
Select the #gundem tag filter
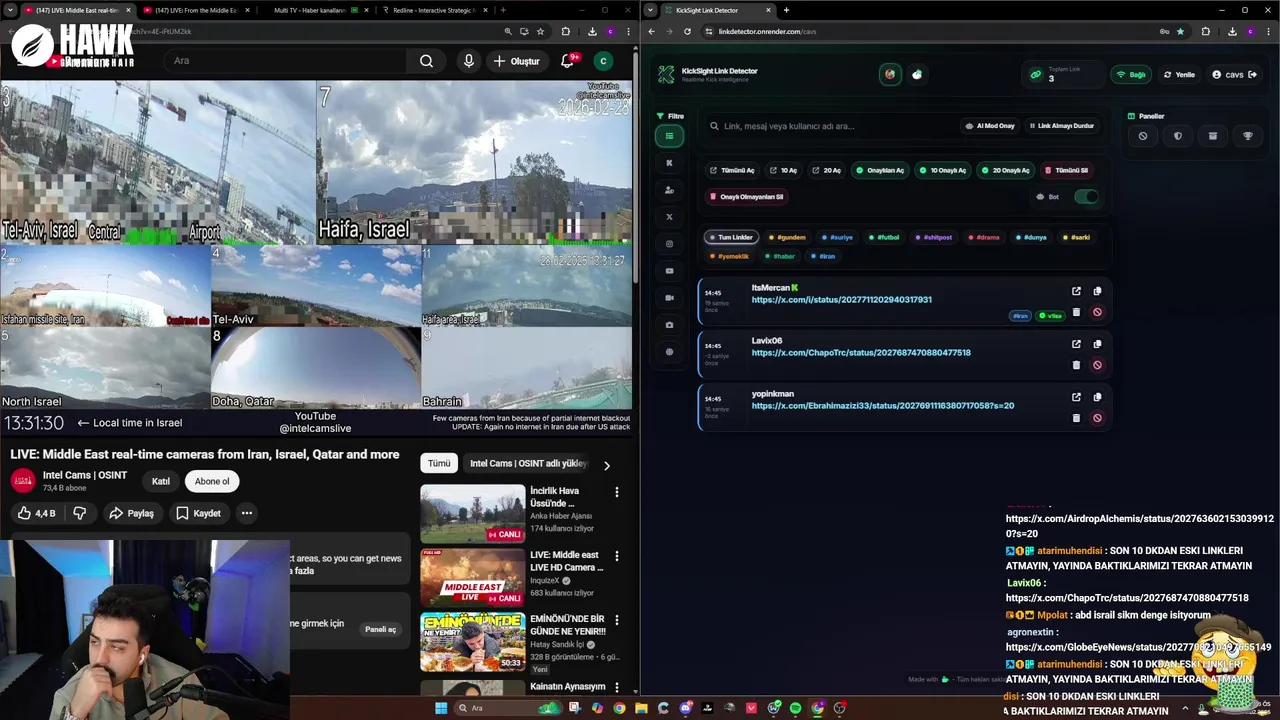[x=787, y=238]
